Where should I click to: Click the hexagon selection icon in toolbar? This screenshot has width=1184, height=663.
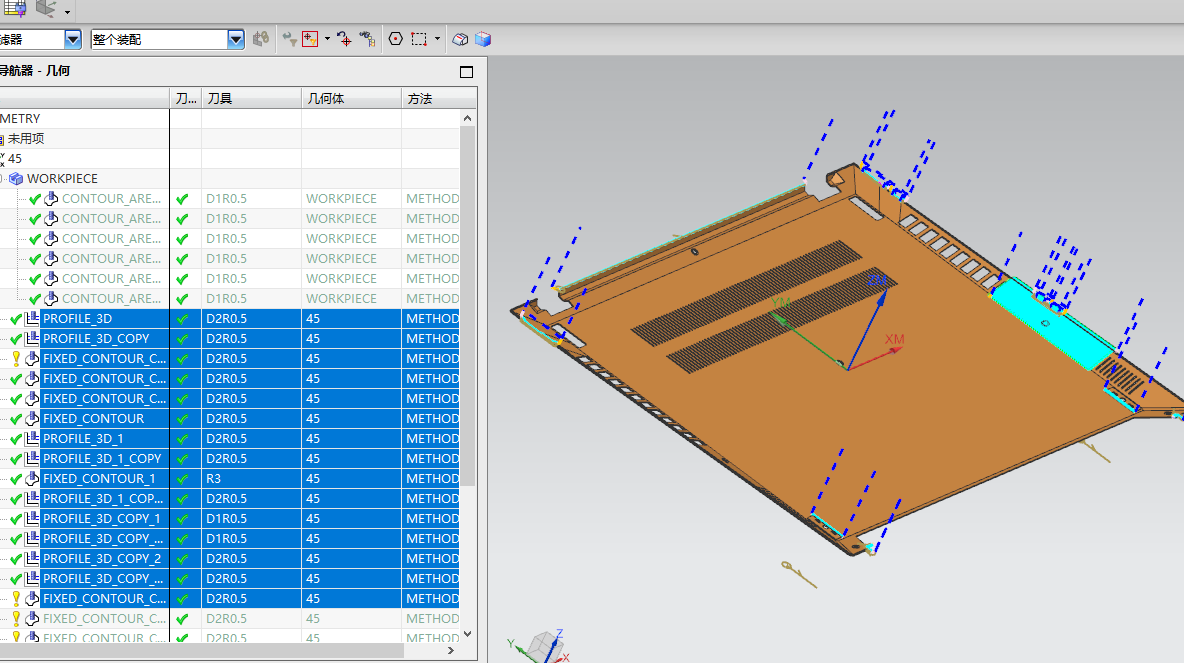395,39
